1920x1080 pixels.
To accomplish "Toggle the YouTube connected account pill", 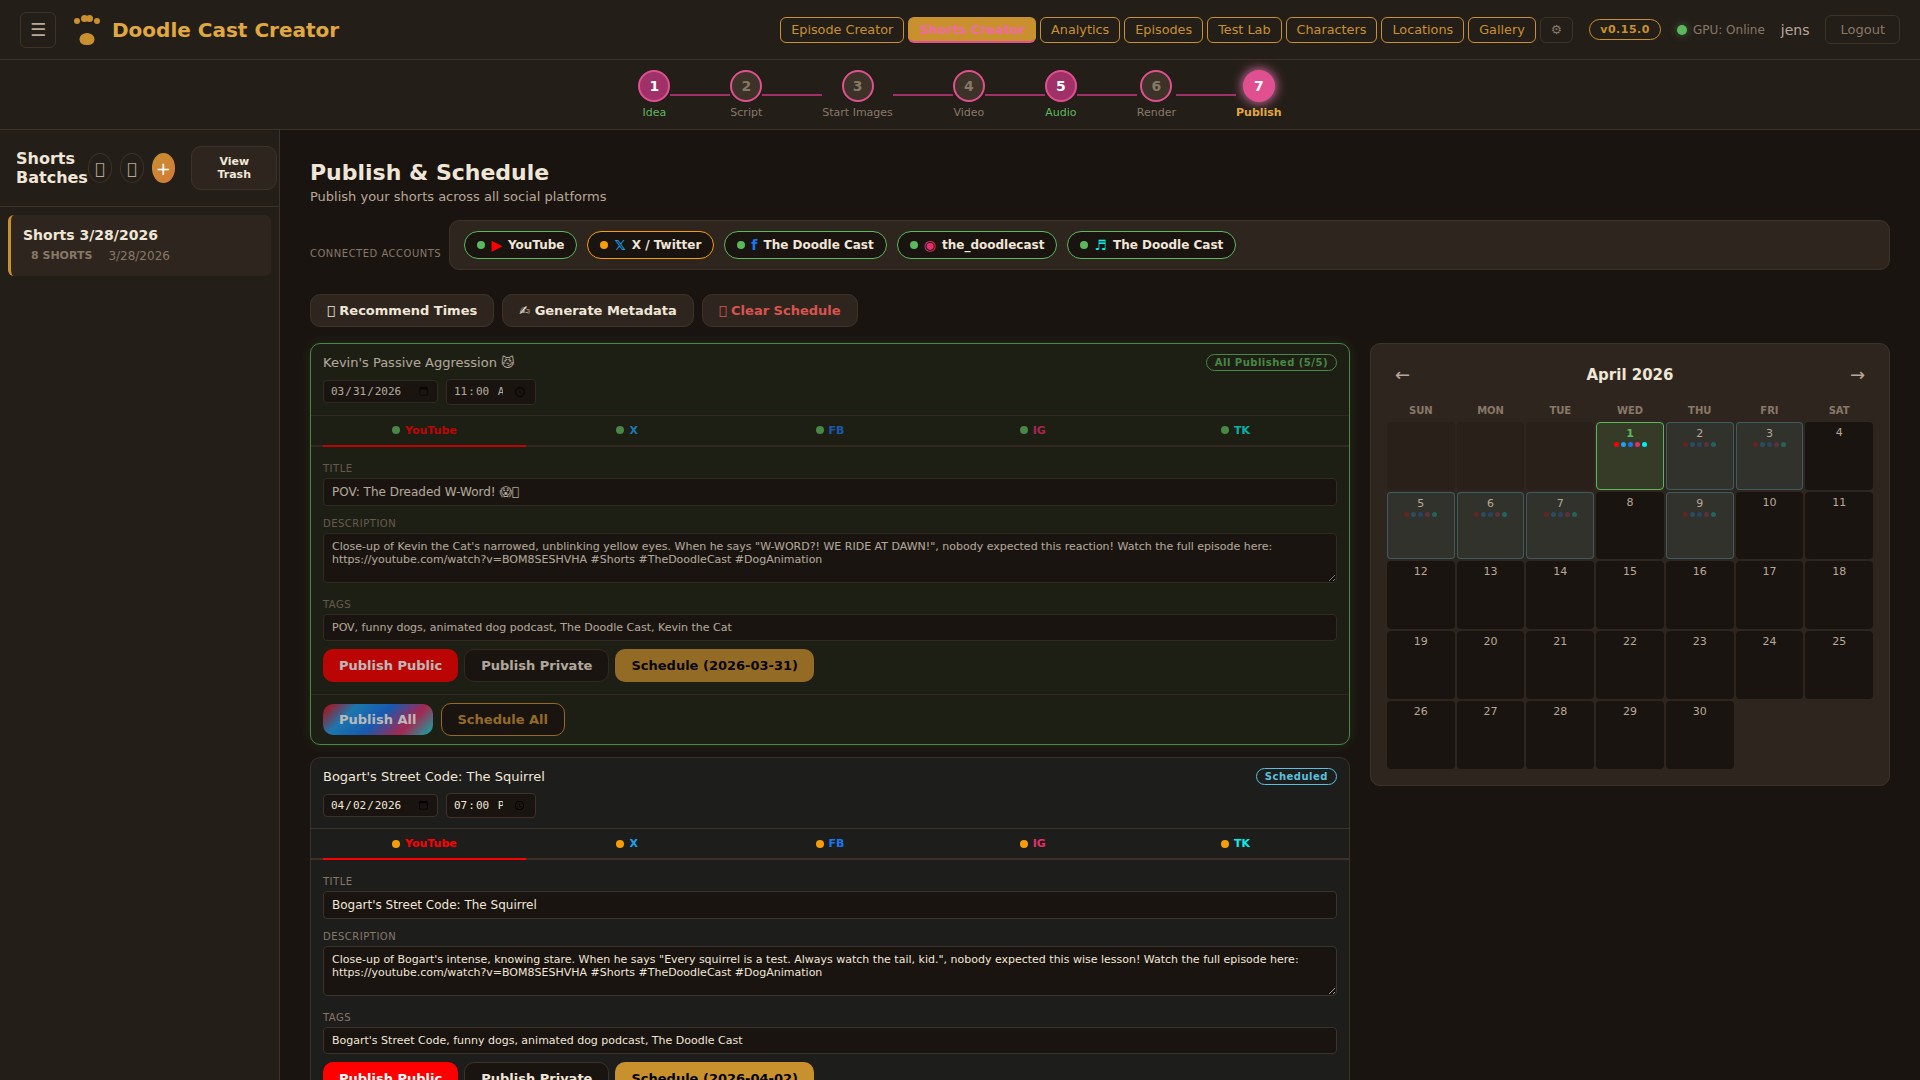I will pyautogui.click(x=519, y=245).
